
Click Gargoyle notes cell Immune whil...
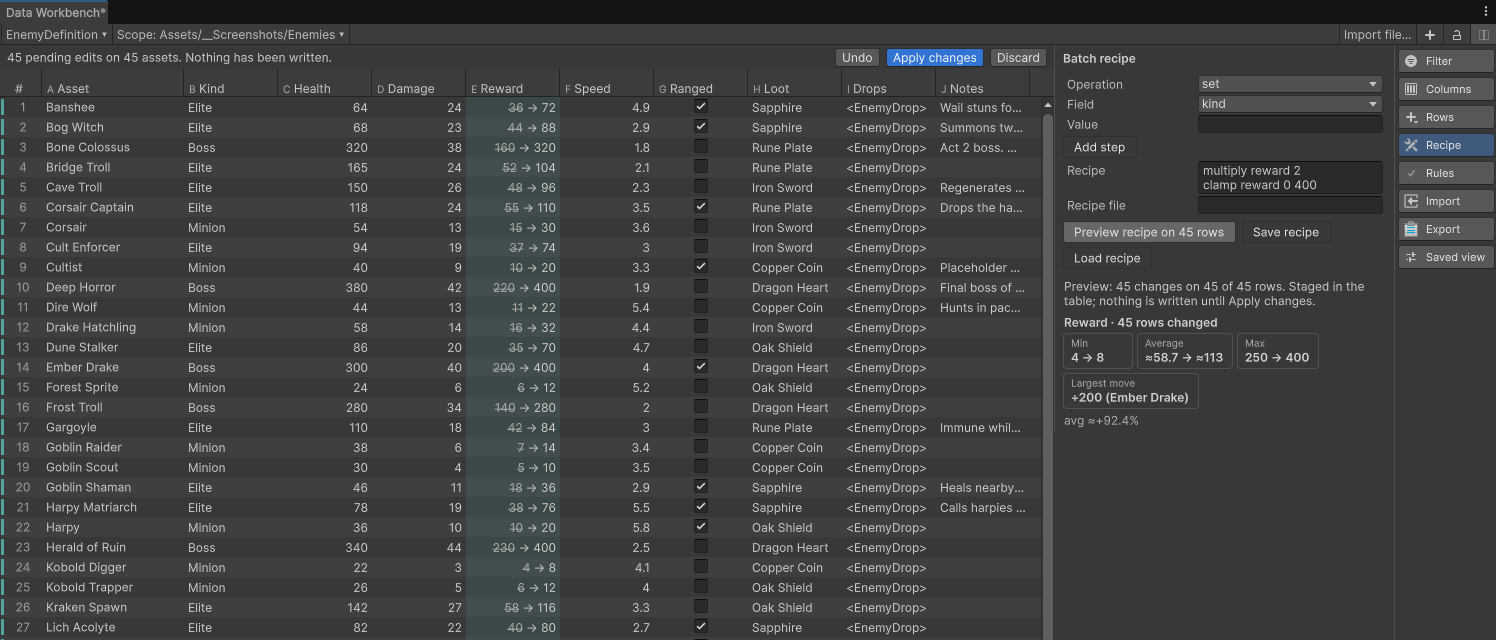point(983,427)
